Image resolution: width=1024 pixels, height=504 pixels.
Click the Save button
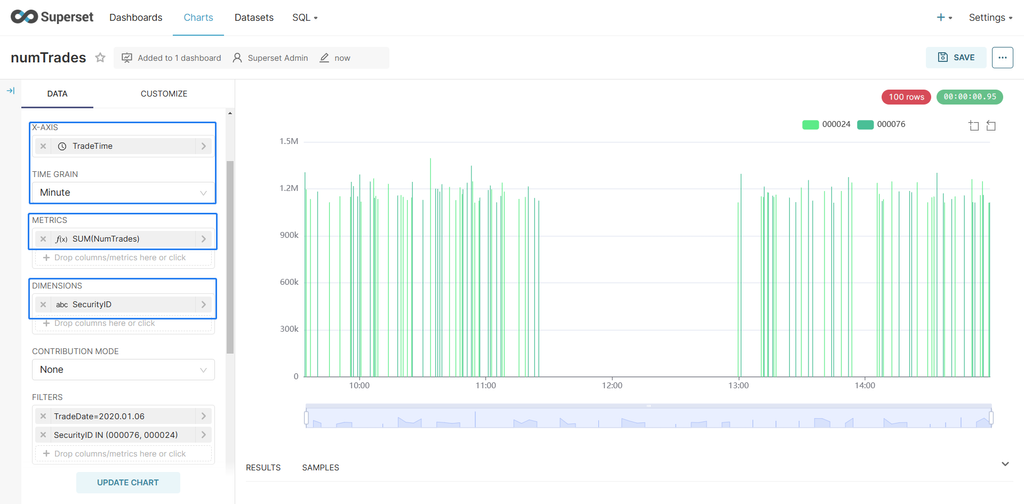tap(956, 58)
